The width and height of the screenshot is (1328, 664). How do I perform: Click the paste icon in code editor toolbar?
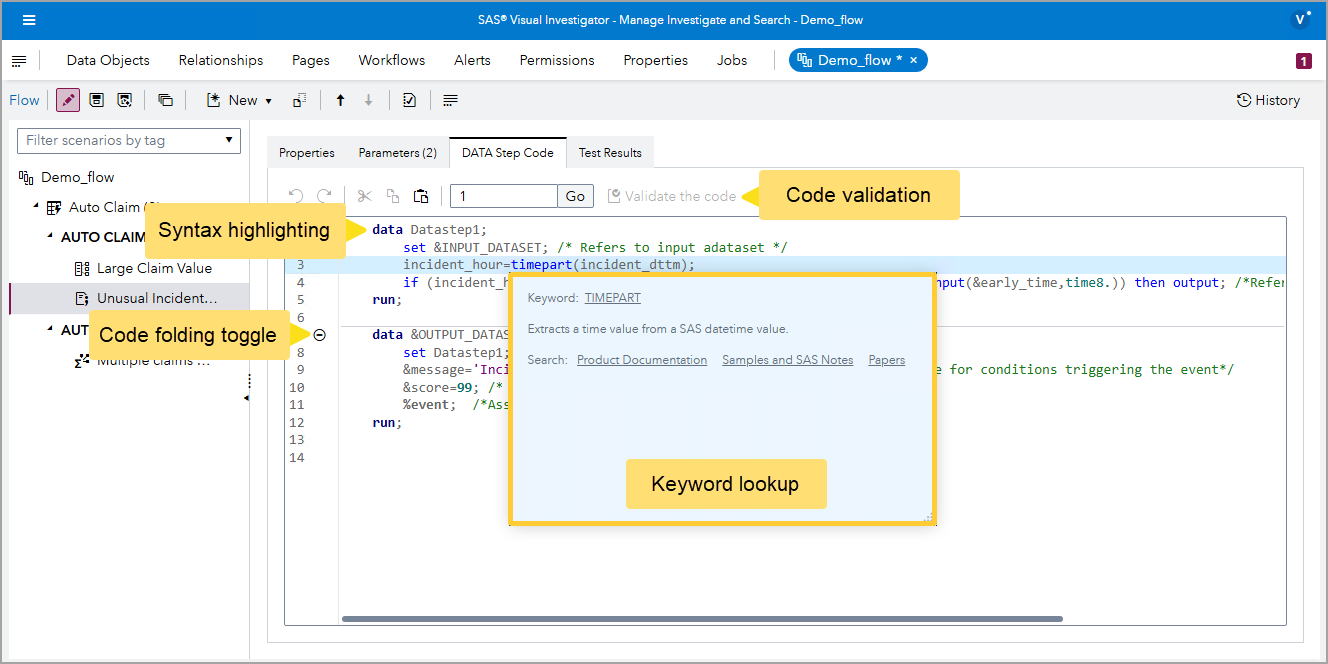click(421, 196)
